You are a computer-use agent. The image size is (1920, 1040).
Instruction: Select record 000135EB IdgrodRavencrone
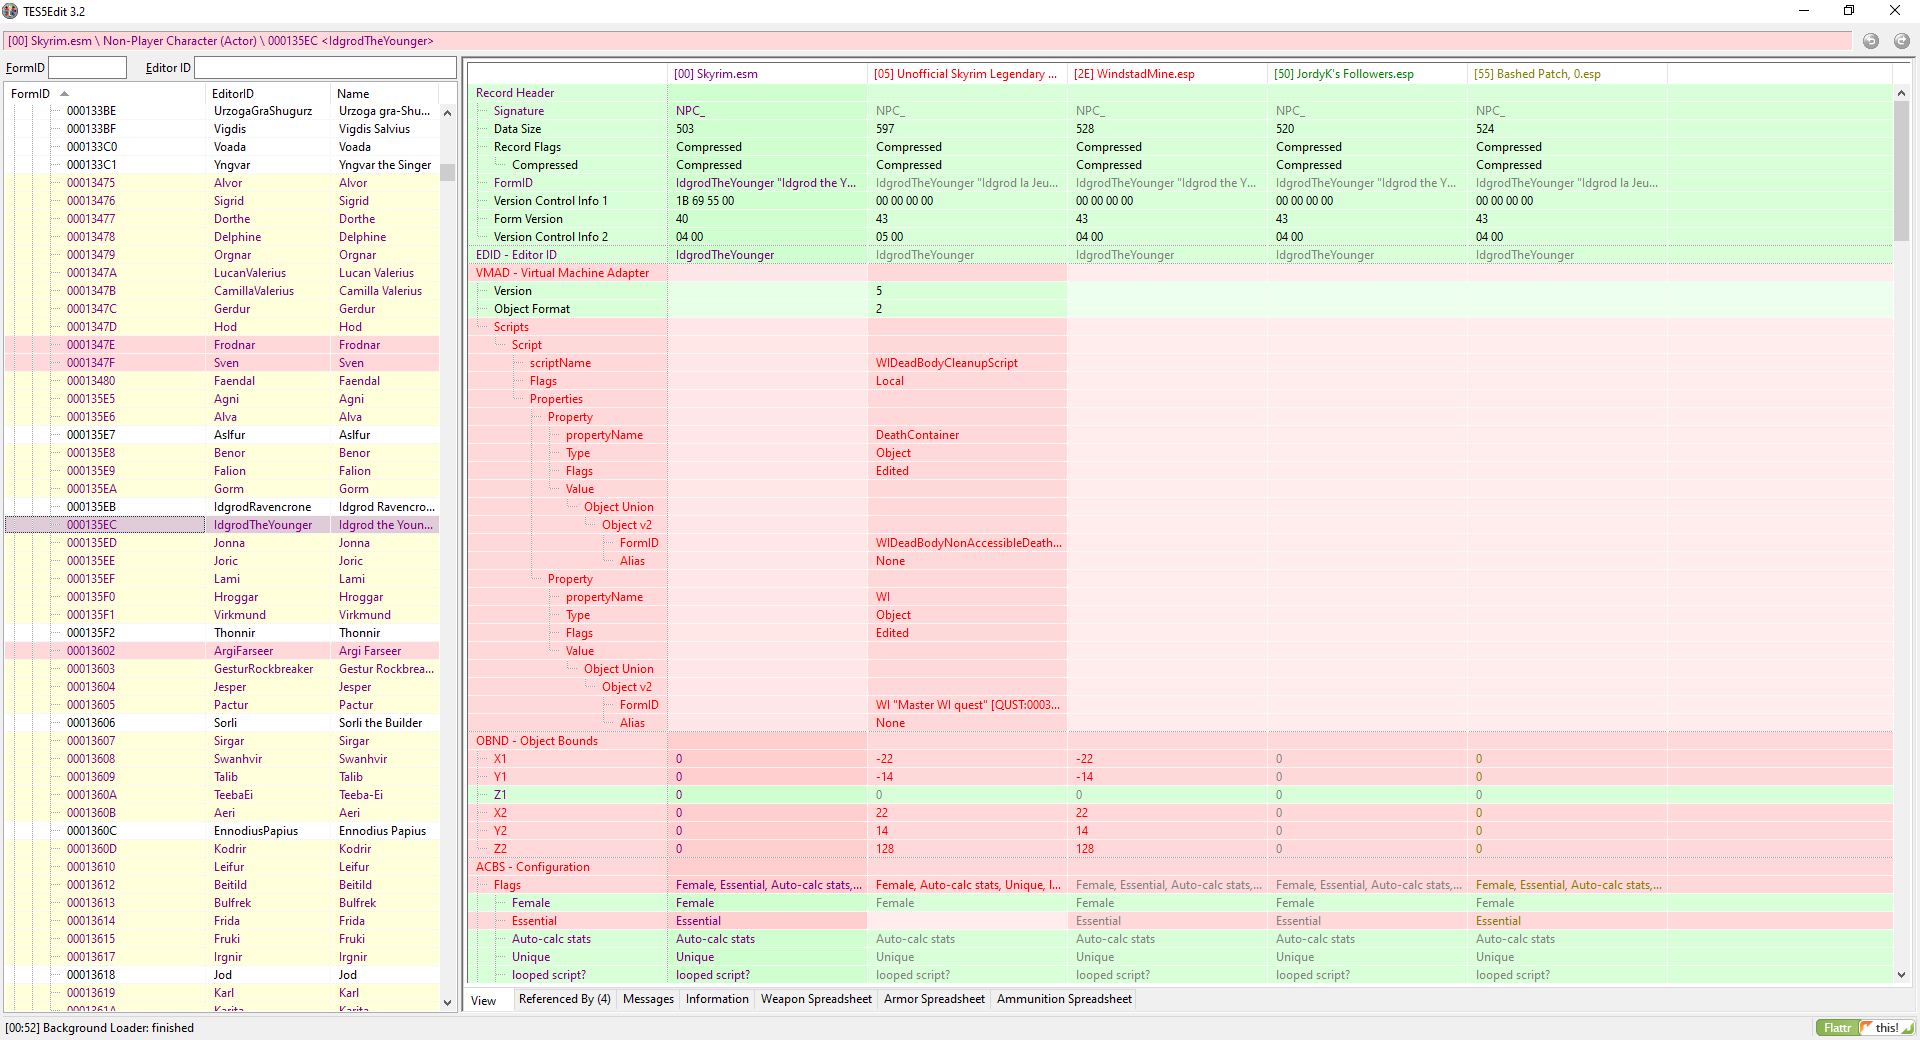(x=222, y=507)
